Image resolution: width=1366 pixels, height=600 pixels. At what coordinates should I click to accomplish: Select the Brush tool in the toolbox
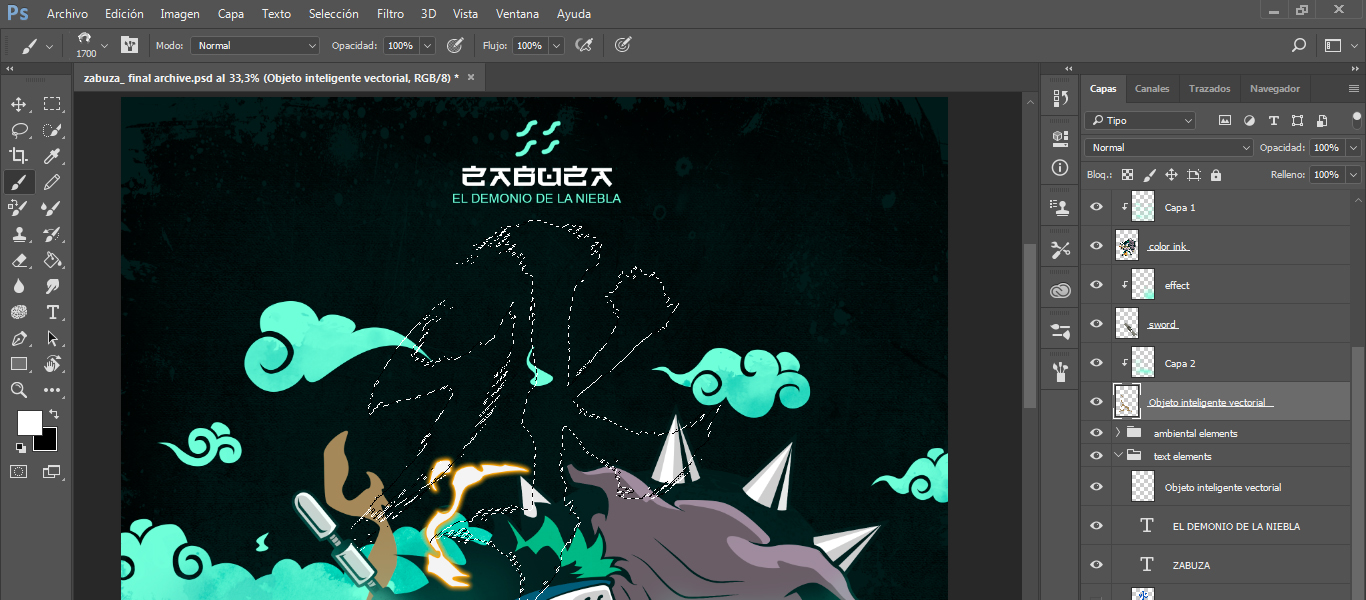19,182
